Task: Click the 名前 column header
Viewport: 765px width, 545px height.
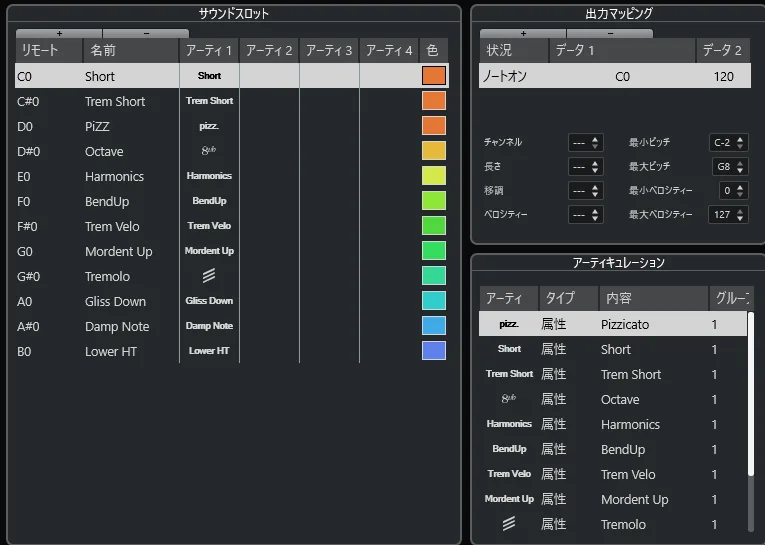Action: 131,50
